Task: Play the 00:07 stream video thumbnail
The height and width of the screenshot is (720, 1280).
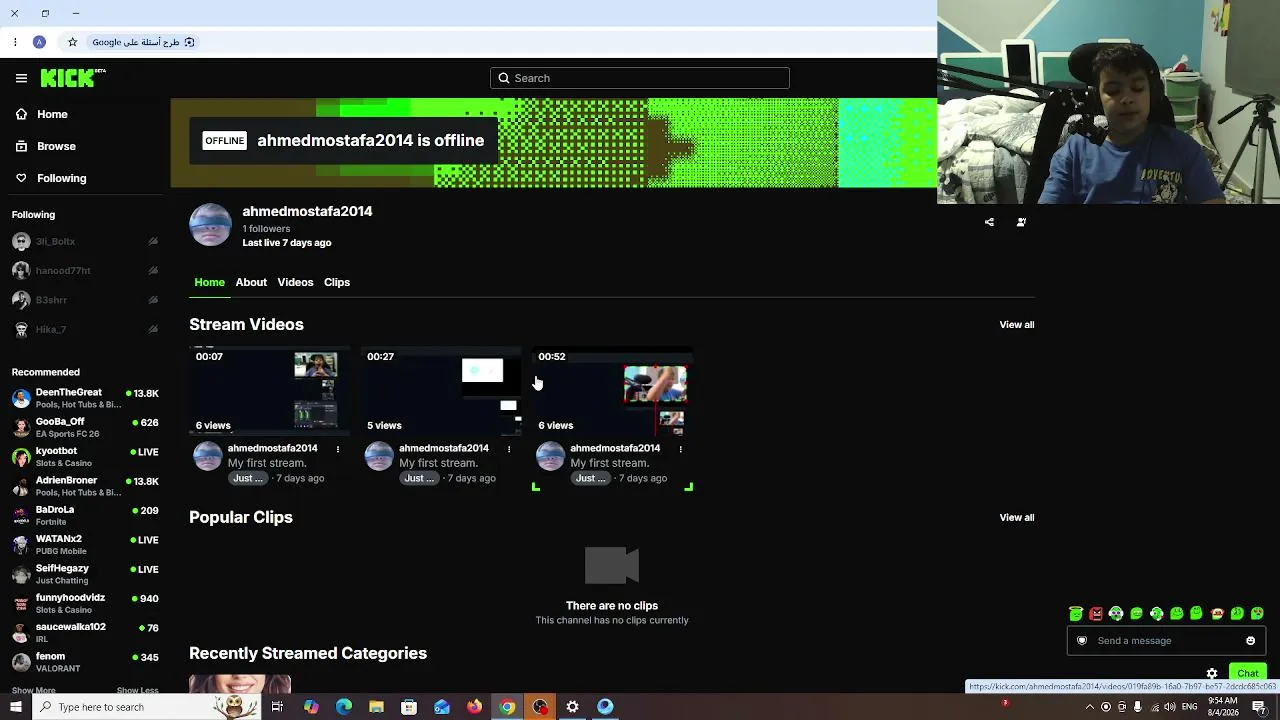Action: [270, 391]
